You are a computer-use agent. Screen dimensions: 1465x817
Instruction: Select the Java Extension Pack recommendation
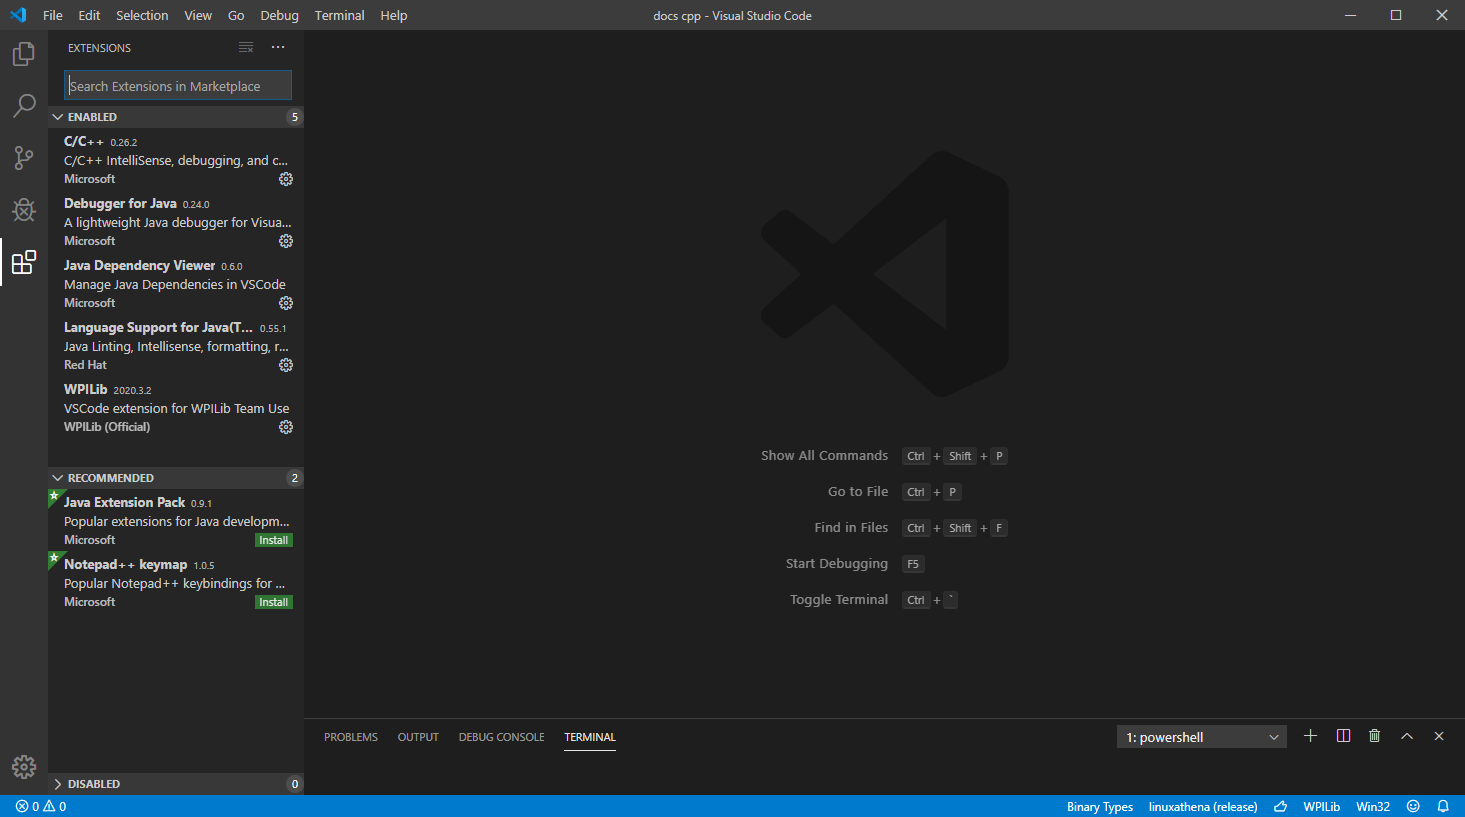pyautogui.click(x=176, y=520)
